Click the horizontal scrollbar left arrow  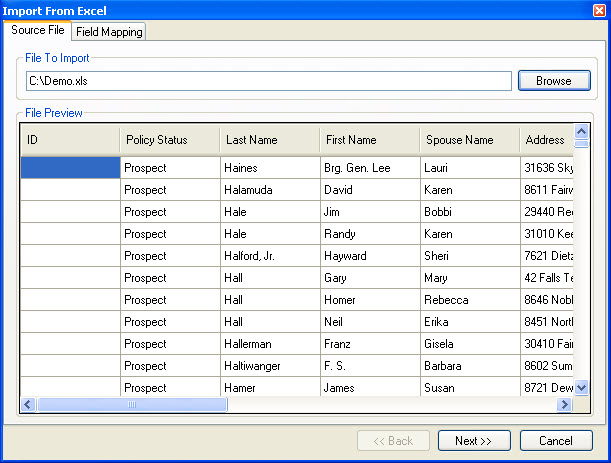pos(28,405)
